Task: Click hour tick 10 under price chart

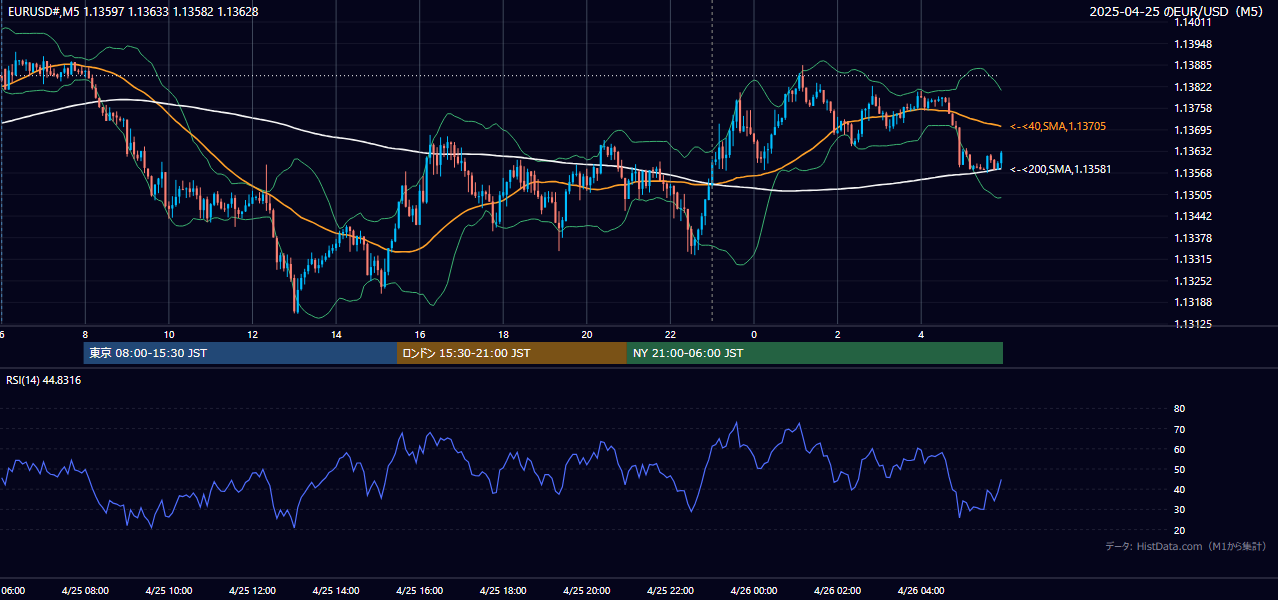Action: point(169,334)
